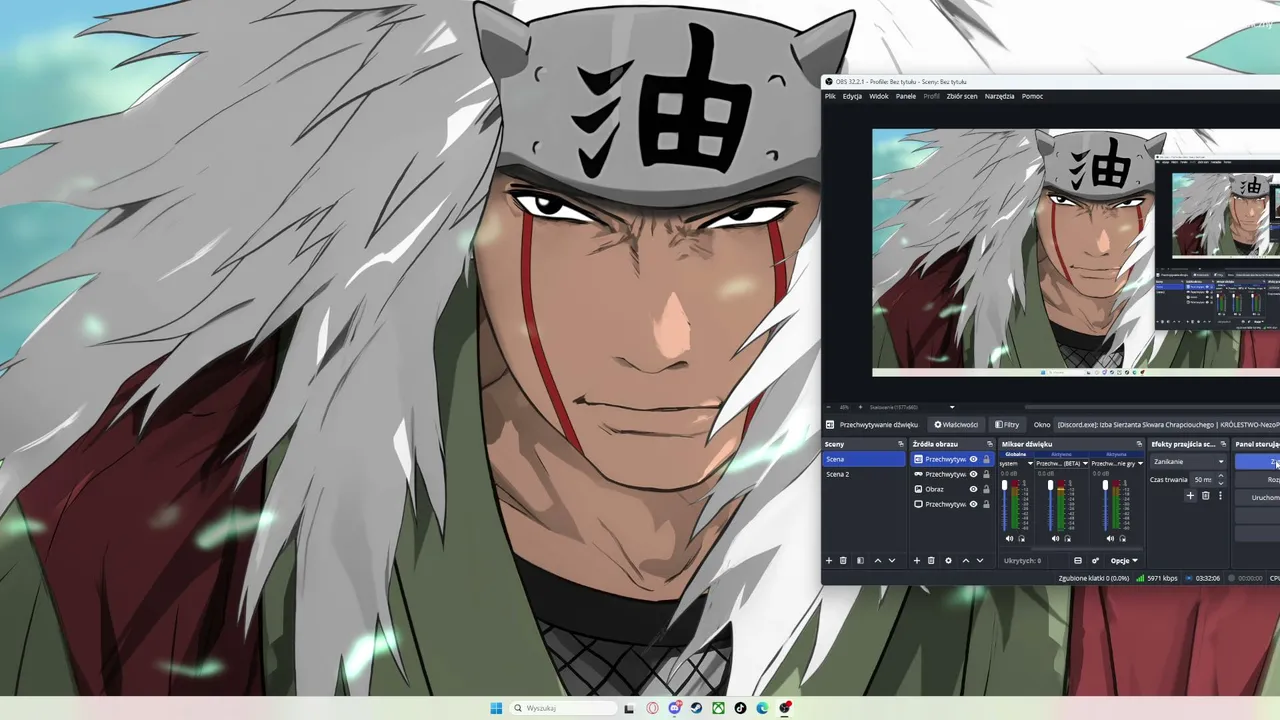Remove selected source with the trash icon
This screenshot has height=720, width=1280.
pyautogui.click(x=931, y=561)
